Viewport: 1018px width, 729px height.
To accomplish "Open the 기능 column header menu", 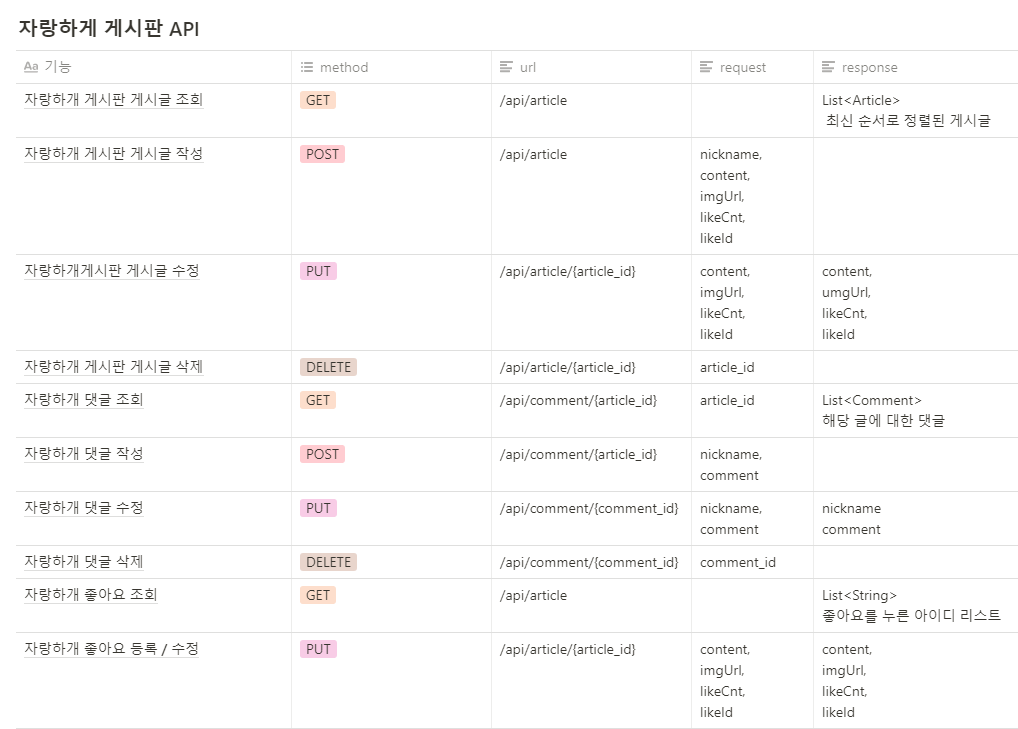I will 50,66.
